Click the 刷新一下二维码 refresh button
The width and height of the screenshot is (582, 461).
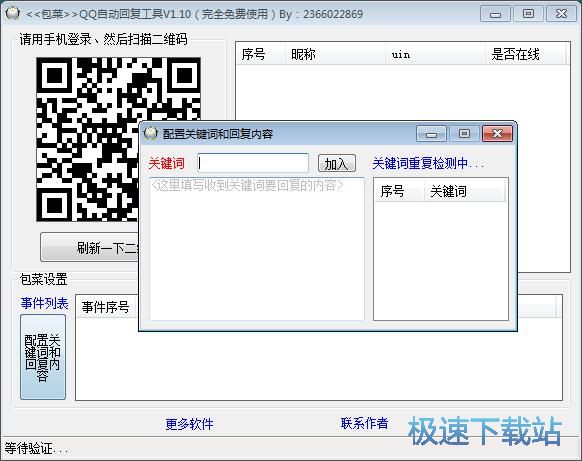90,248
